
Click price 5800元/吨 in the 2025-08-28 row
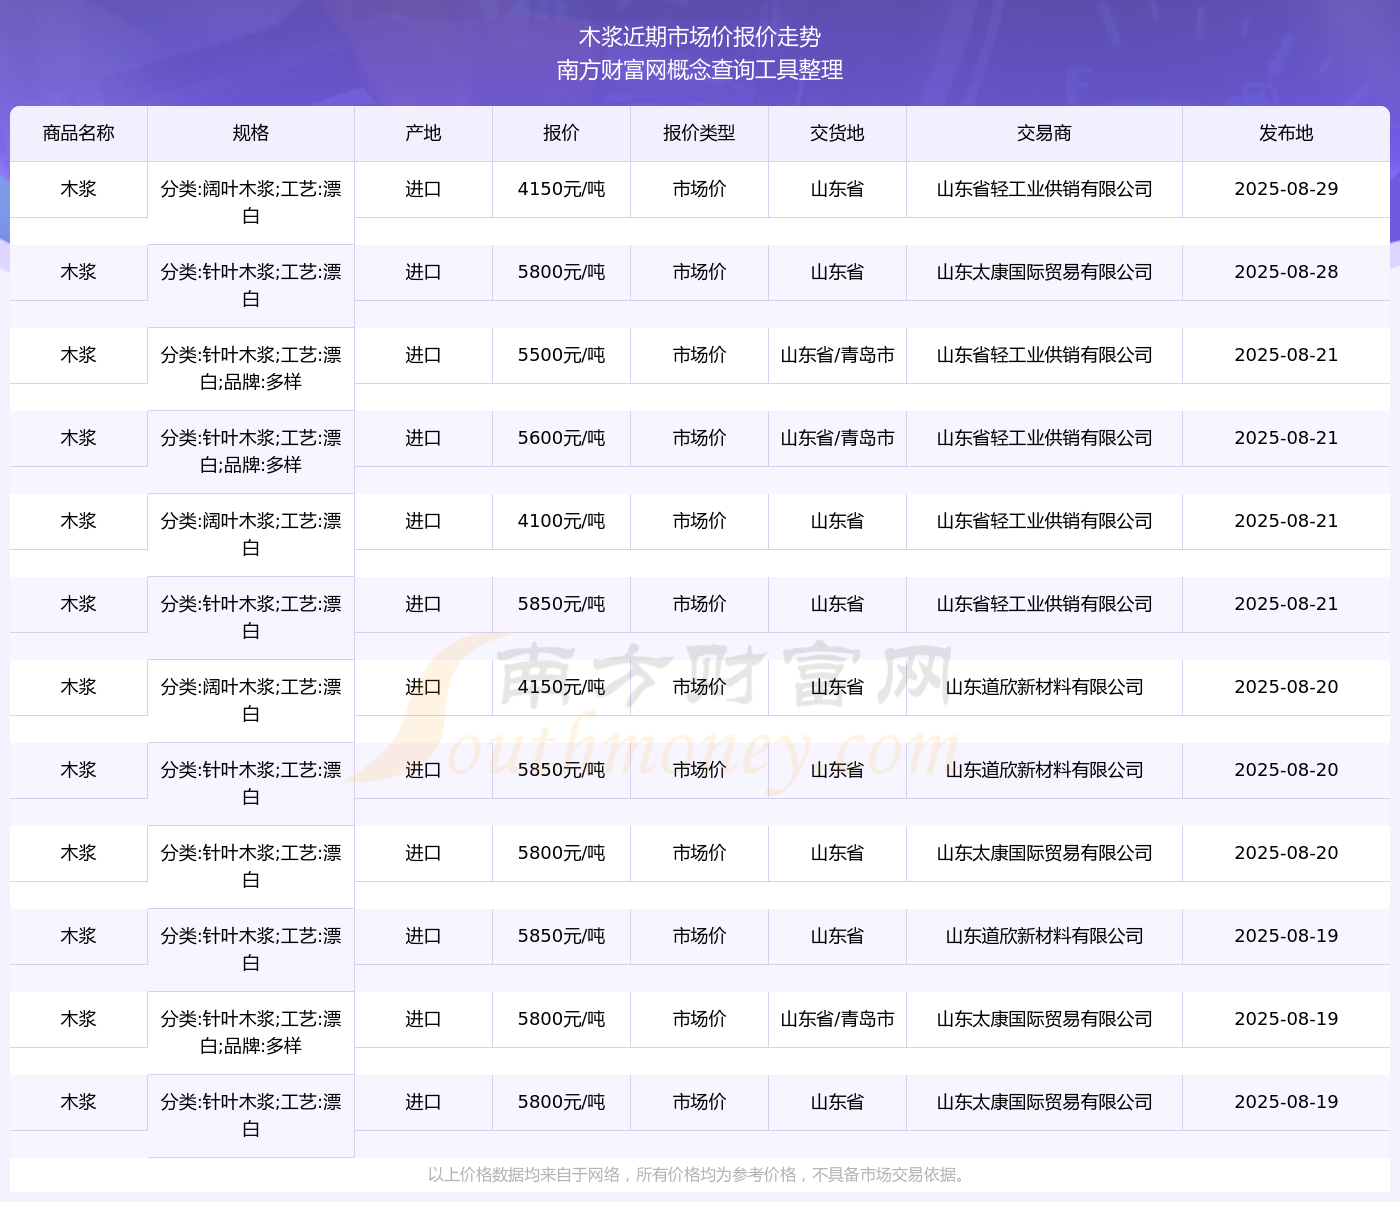561,272
